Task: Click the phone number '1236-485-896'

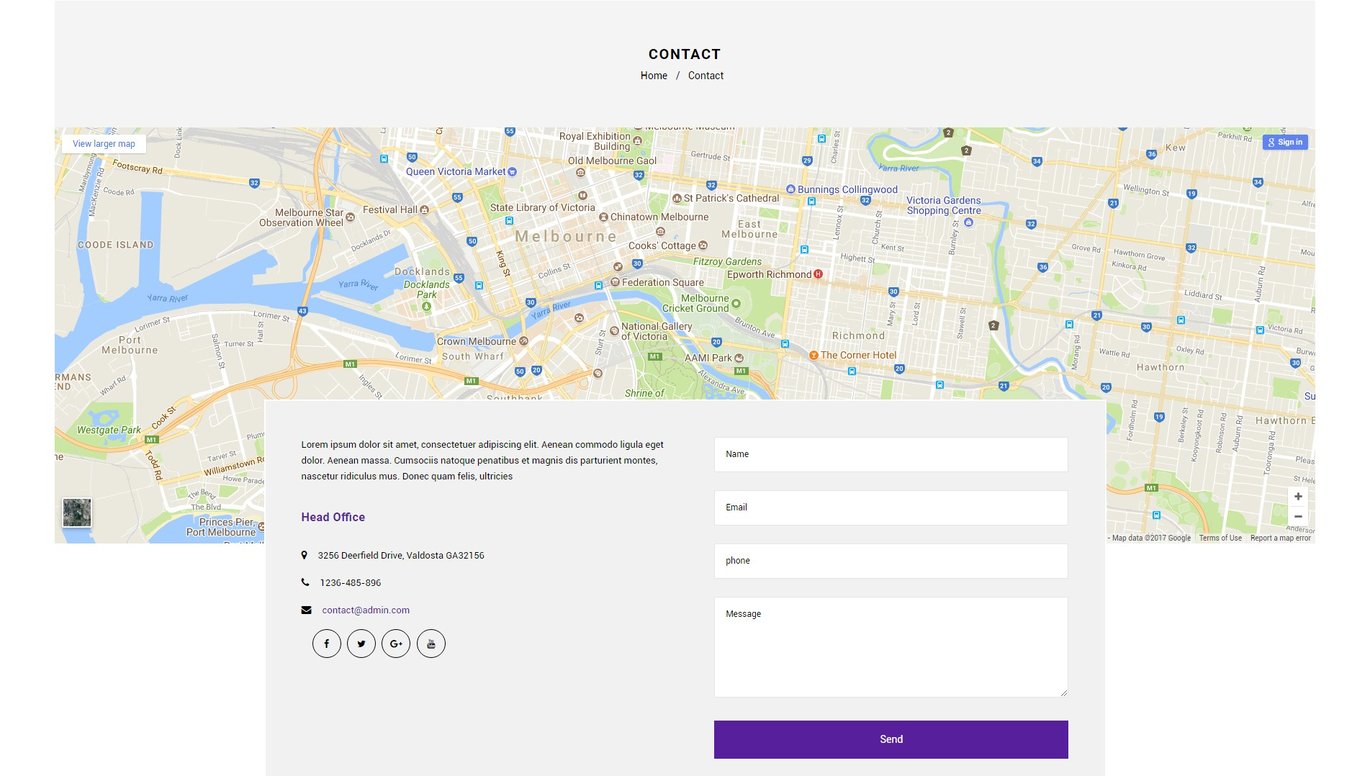Action: click(x=350, y=582)
